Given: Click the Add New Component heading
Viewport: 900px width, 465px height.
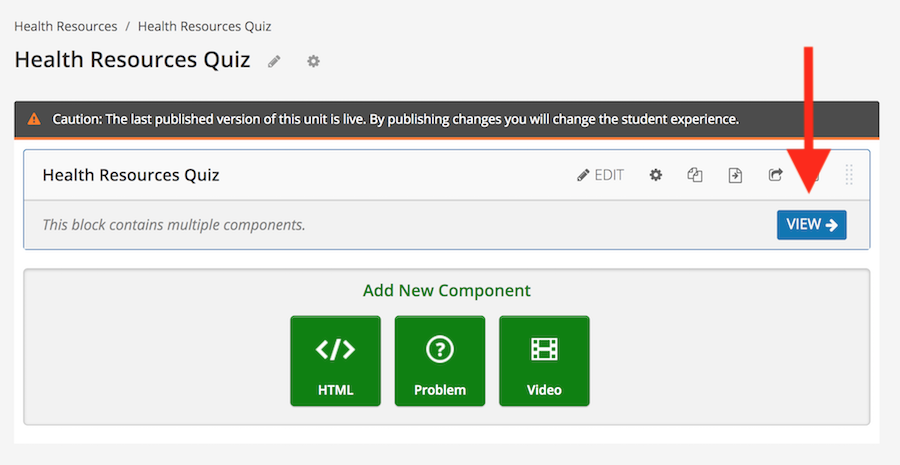Looking at the screenshot, I should tap(447, 290).
